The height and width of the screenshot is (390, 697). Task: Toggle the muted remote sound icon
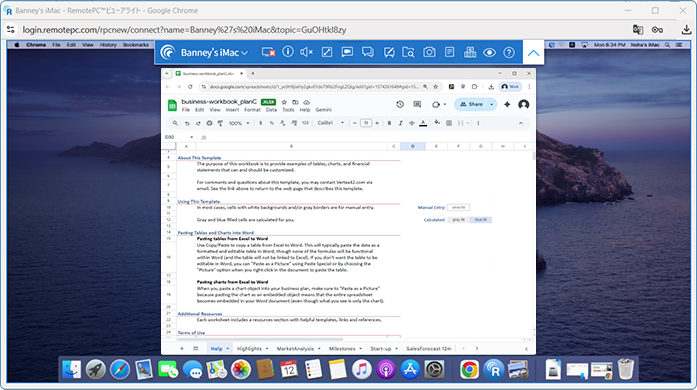[306, 52]
